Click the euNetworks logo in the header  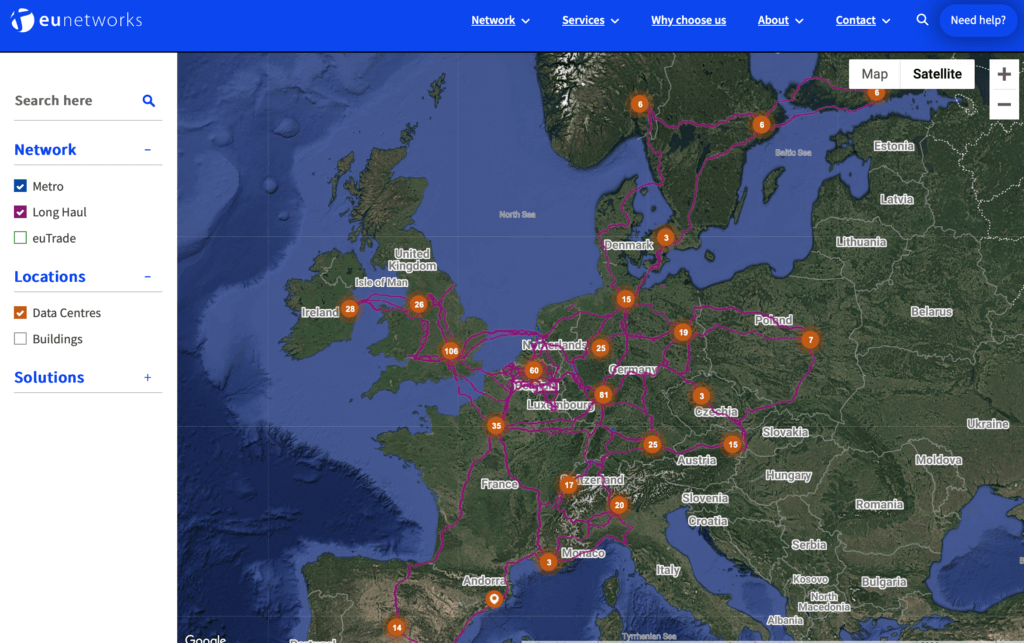click(x=76, y=20)
